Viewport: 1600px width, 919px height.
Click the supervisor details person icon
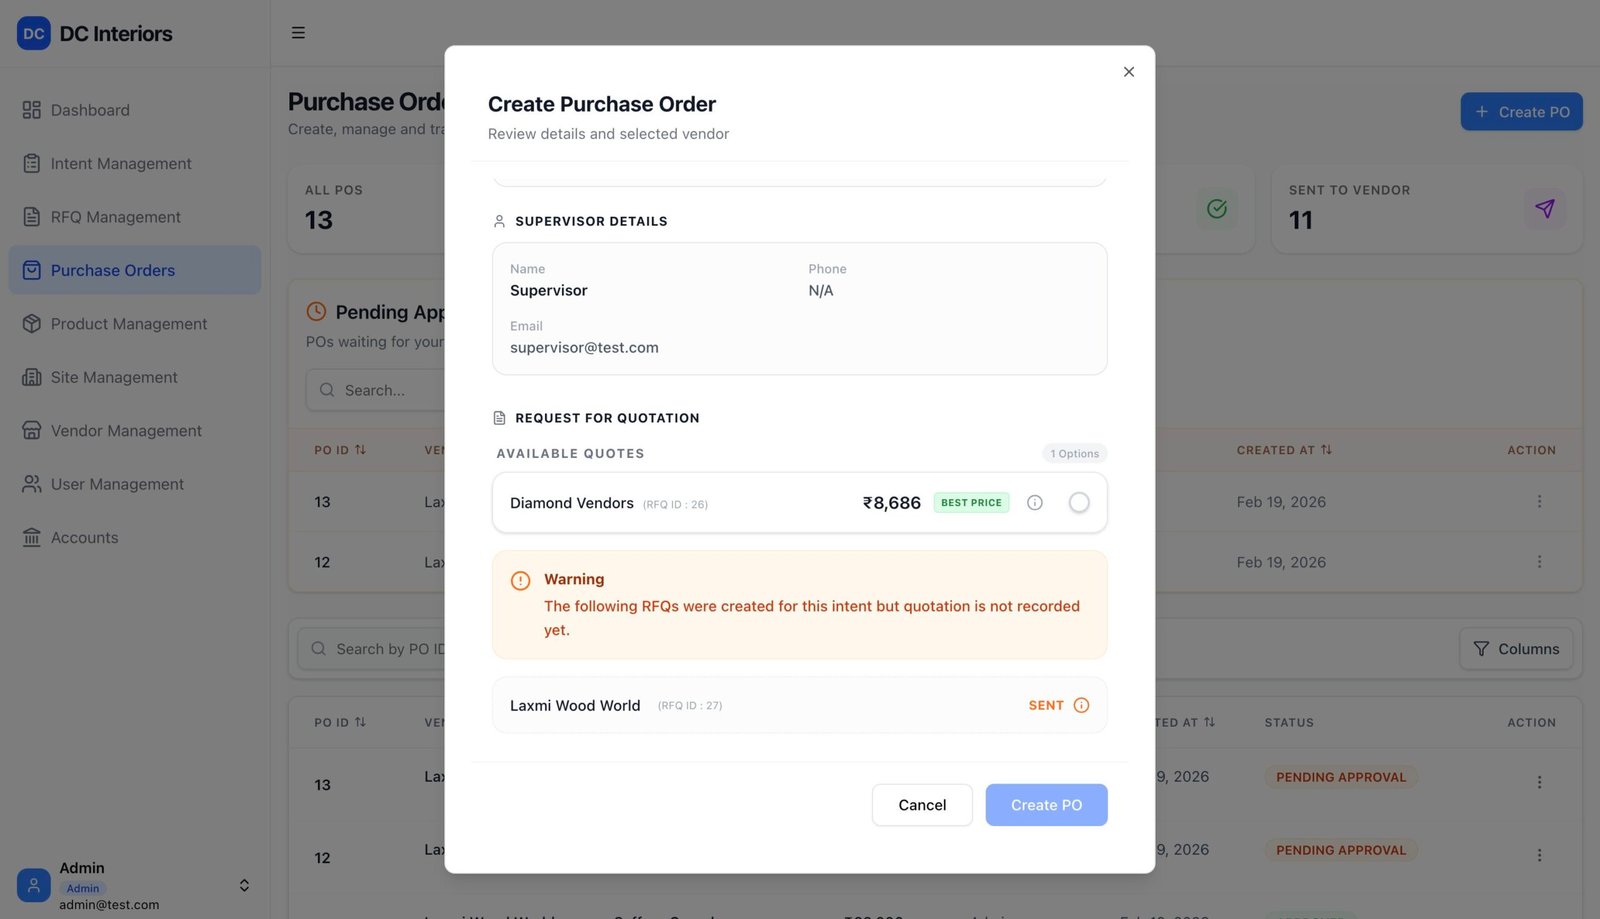click(497, 220)
